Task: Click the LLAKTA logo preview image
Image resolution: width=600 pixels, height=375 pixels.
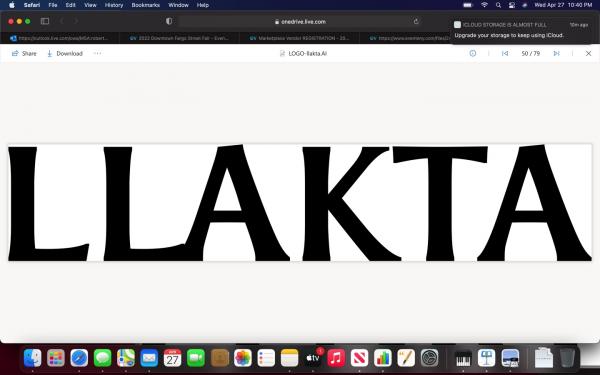Action: click(300, 203)
